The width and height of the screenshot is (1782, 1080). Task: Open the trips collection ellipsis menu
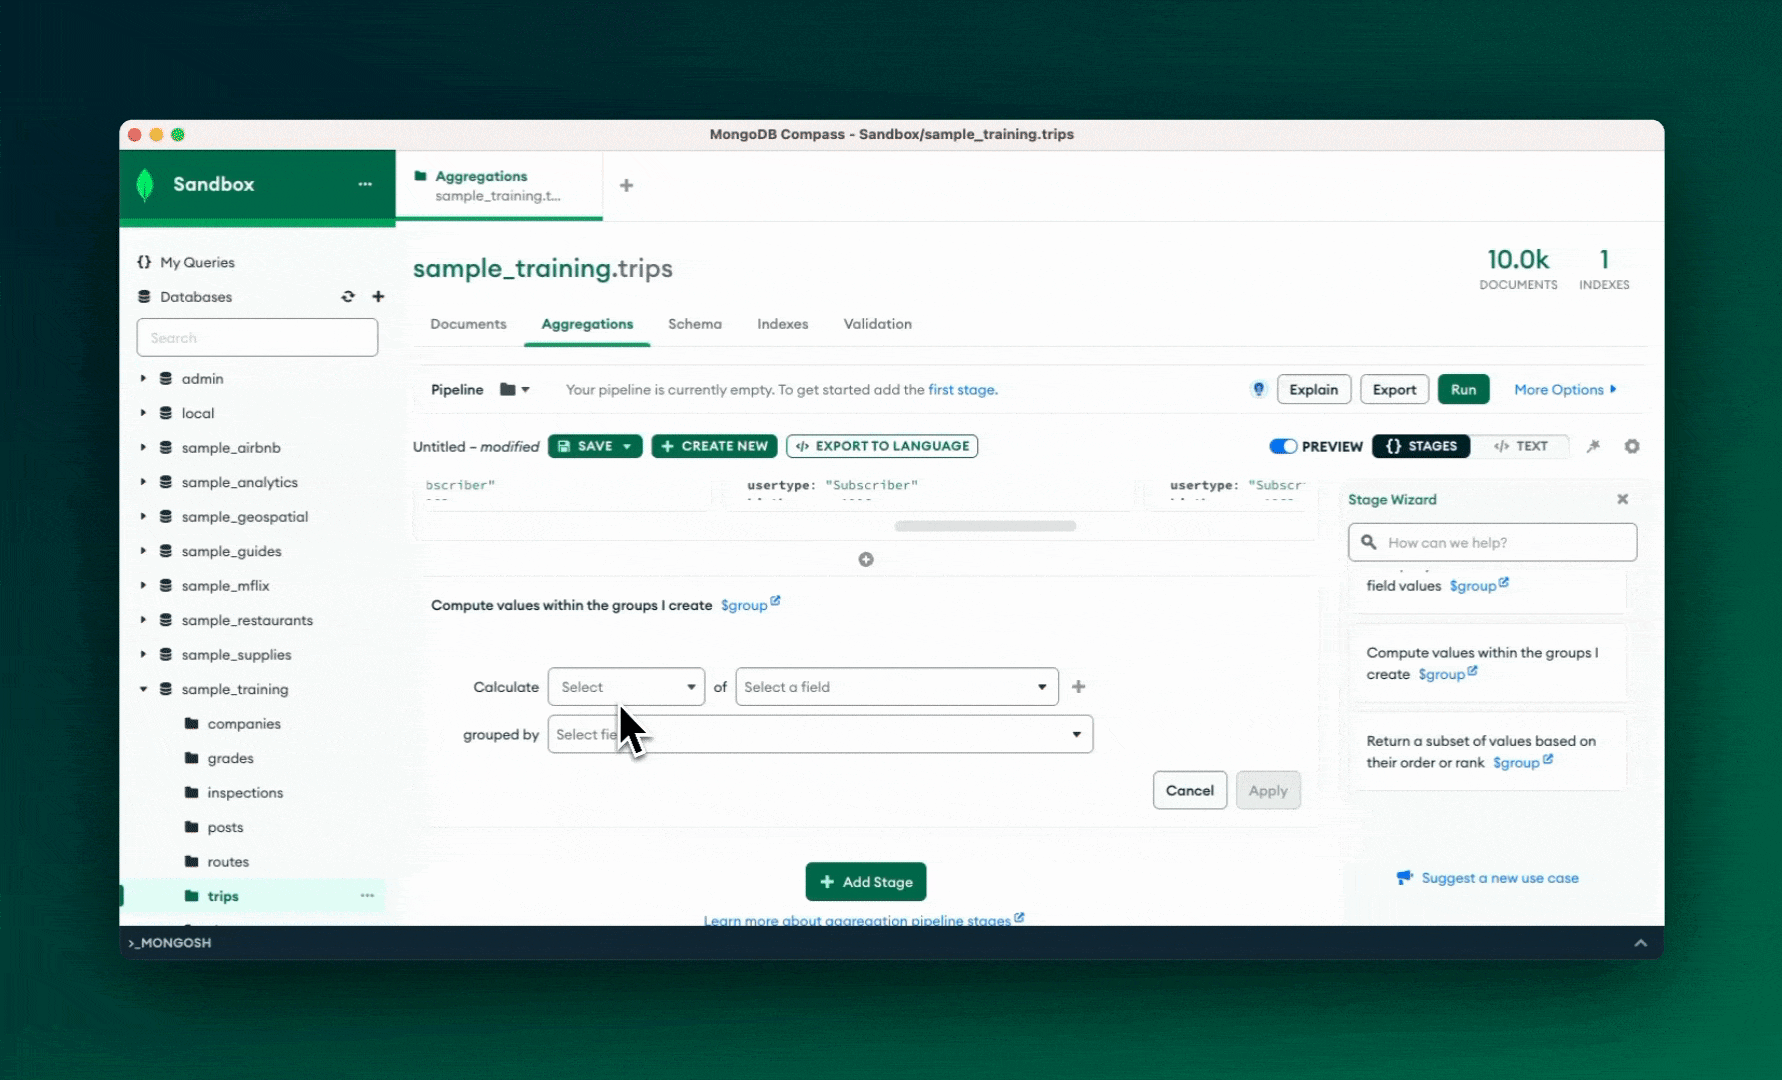pyautogui.click(x=366, y=896)
